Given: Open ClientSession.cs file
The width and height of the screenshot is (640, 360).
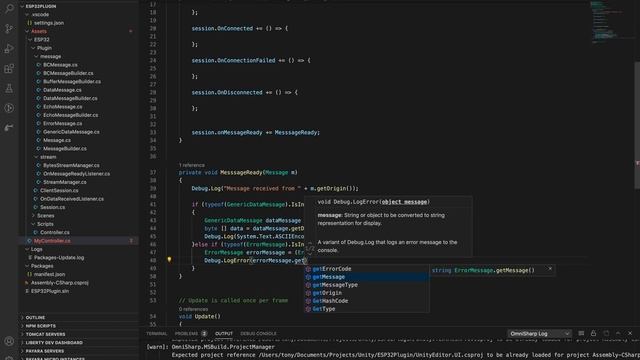Looking at the screenshot, I should [59, 190].
